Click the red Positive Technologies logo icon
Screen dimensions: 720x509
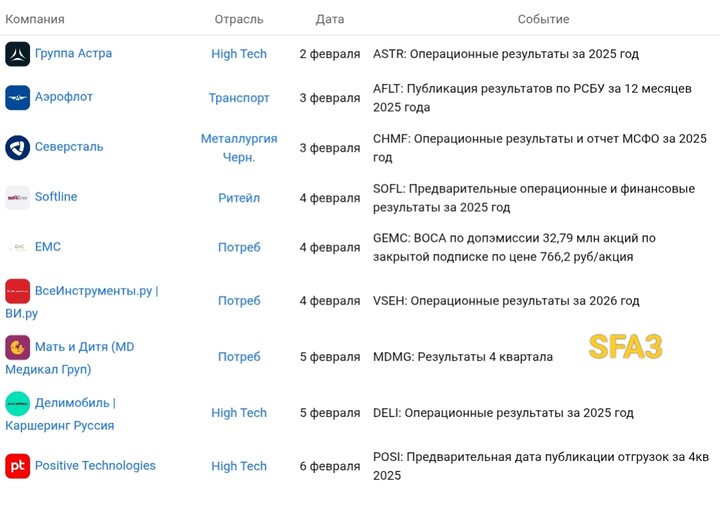[x=17, y=466]
